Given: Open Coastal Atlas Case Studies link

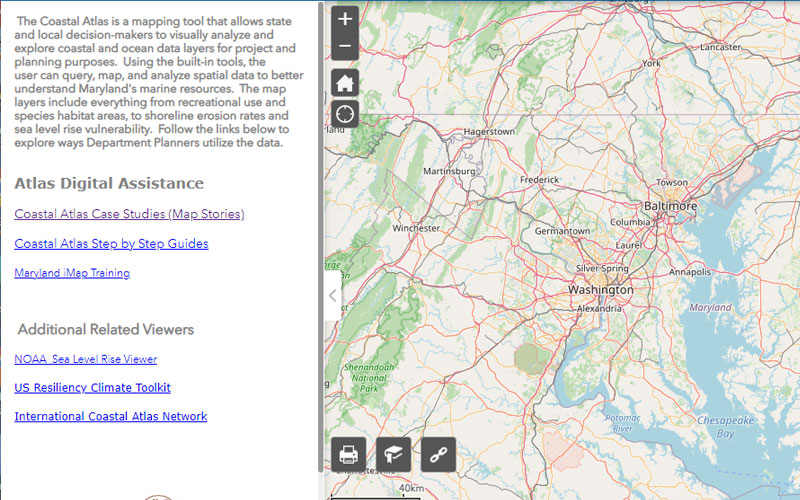Looking at the screenshot, I should (129, 214).
